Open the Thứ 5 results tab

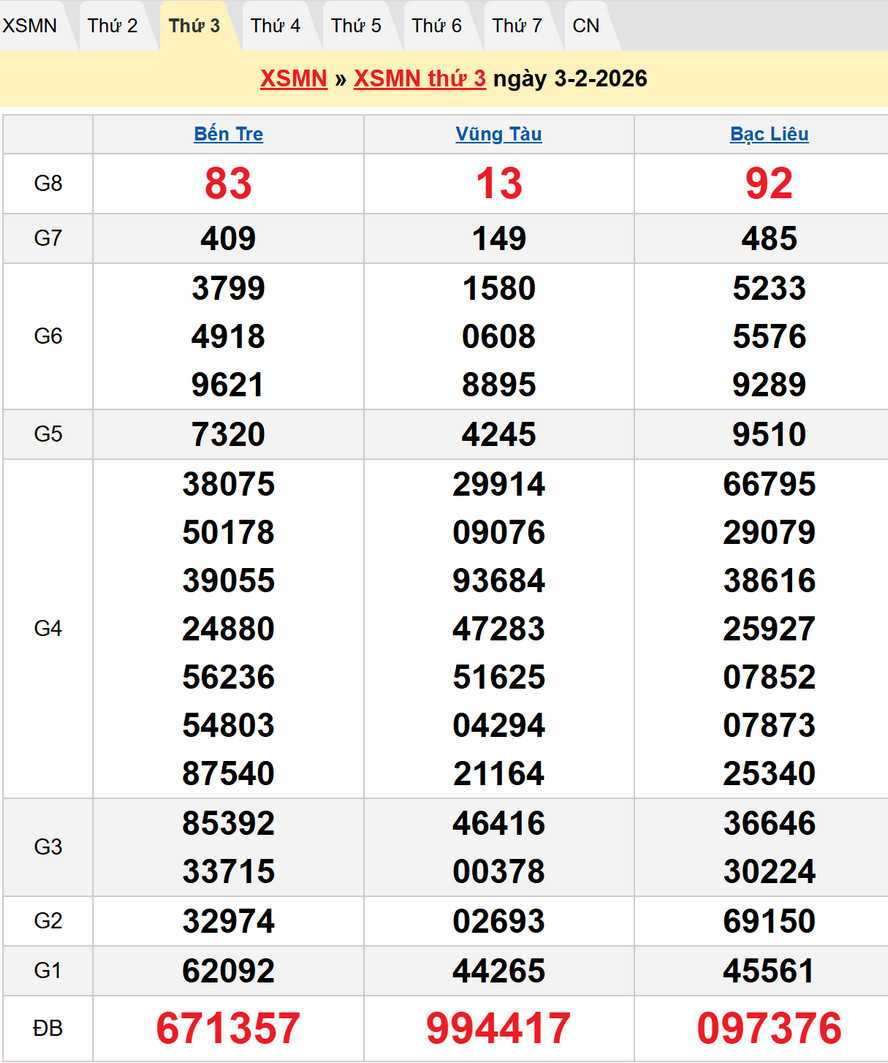click(x=356, y=26)
